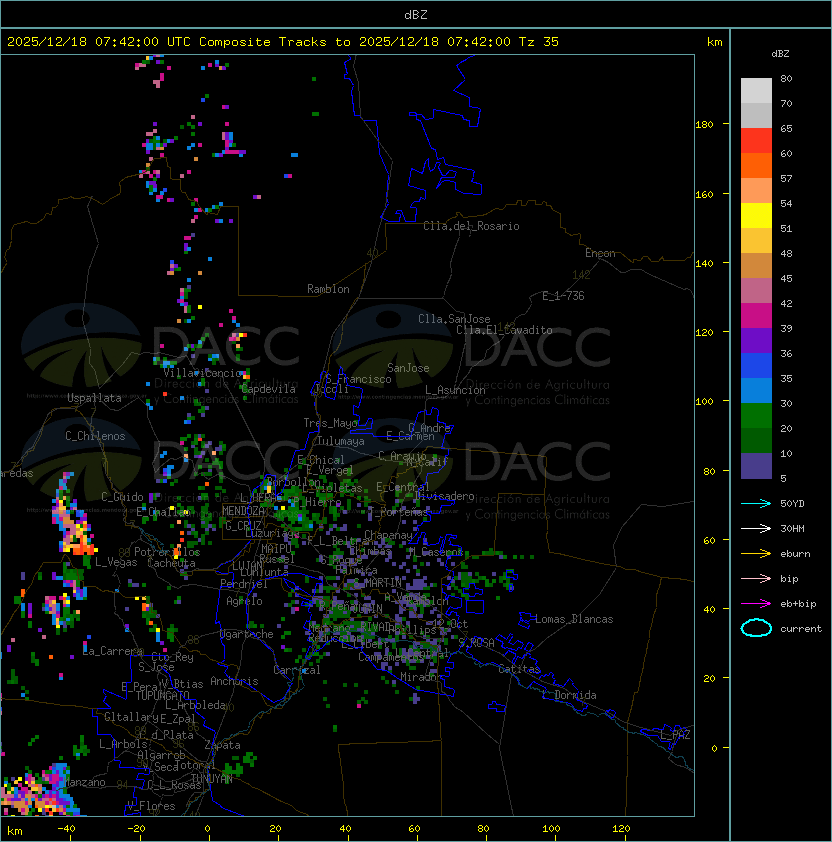Click the 'Potrerillos' map label

pyautogui.click(x=167, y=552)
